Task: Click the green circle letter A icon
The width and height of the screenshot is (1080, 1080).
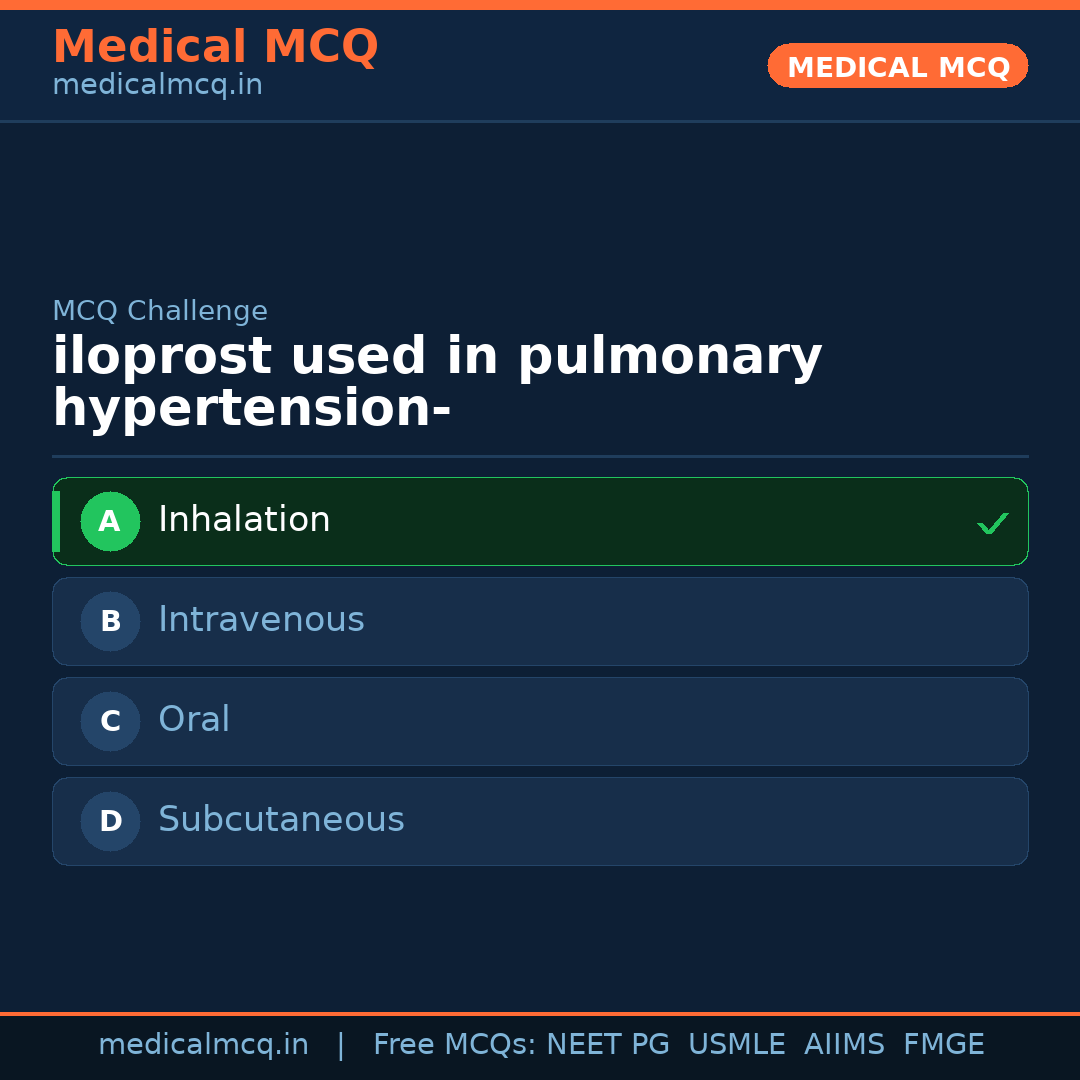Action: (x=110, y=521)
